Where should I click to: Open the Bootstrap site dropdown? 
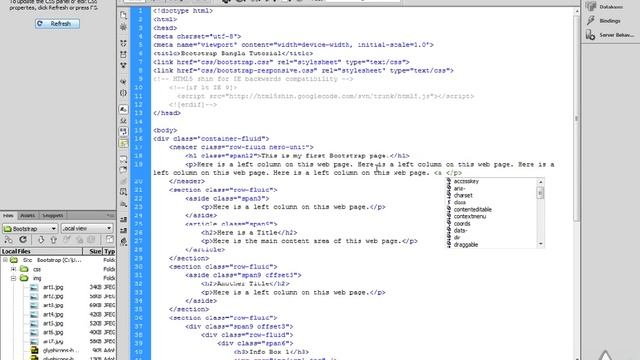coord(30,229)
